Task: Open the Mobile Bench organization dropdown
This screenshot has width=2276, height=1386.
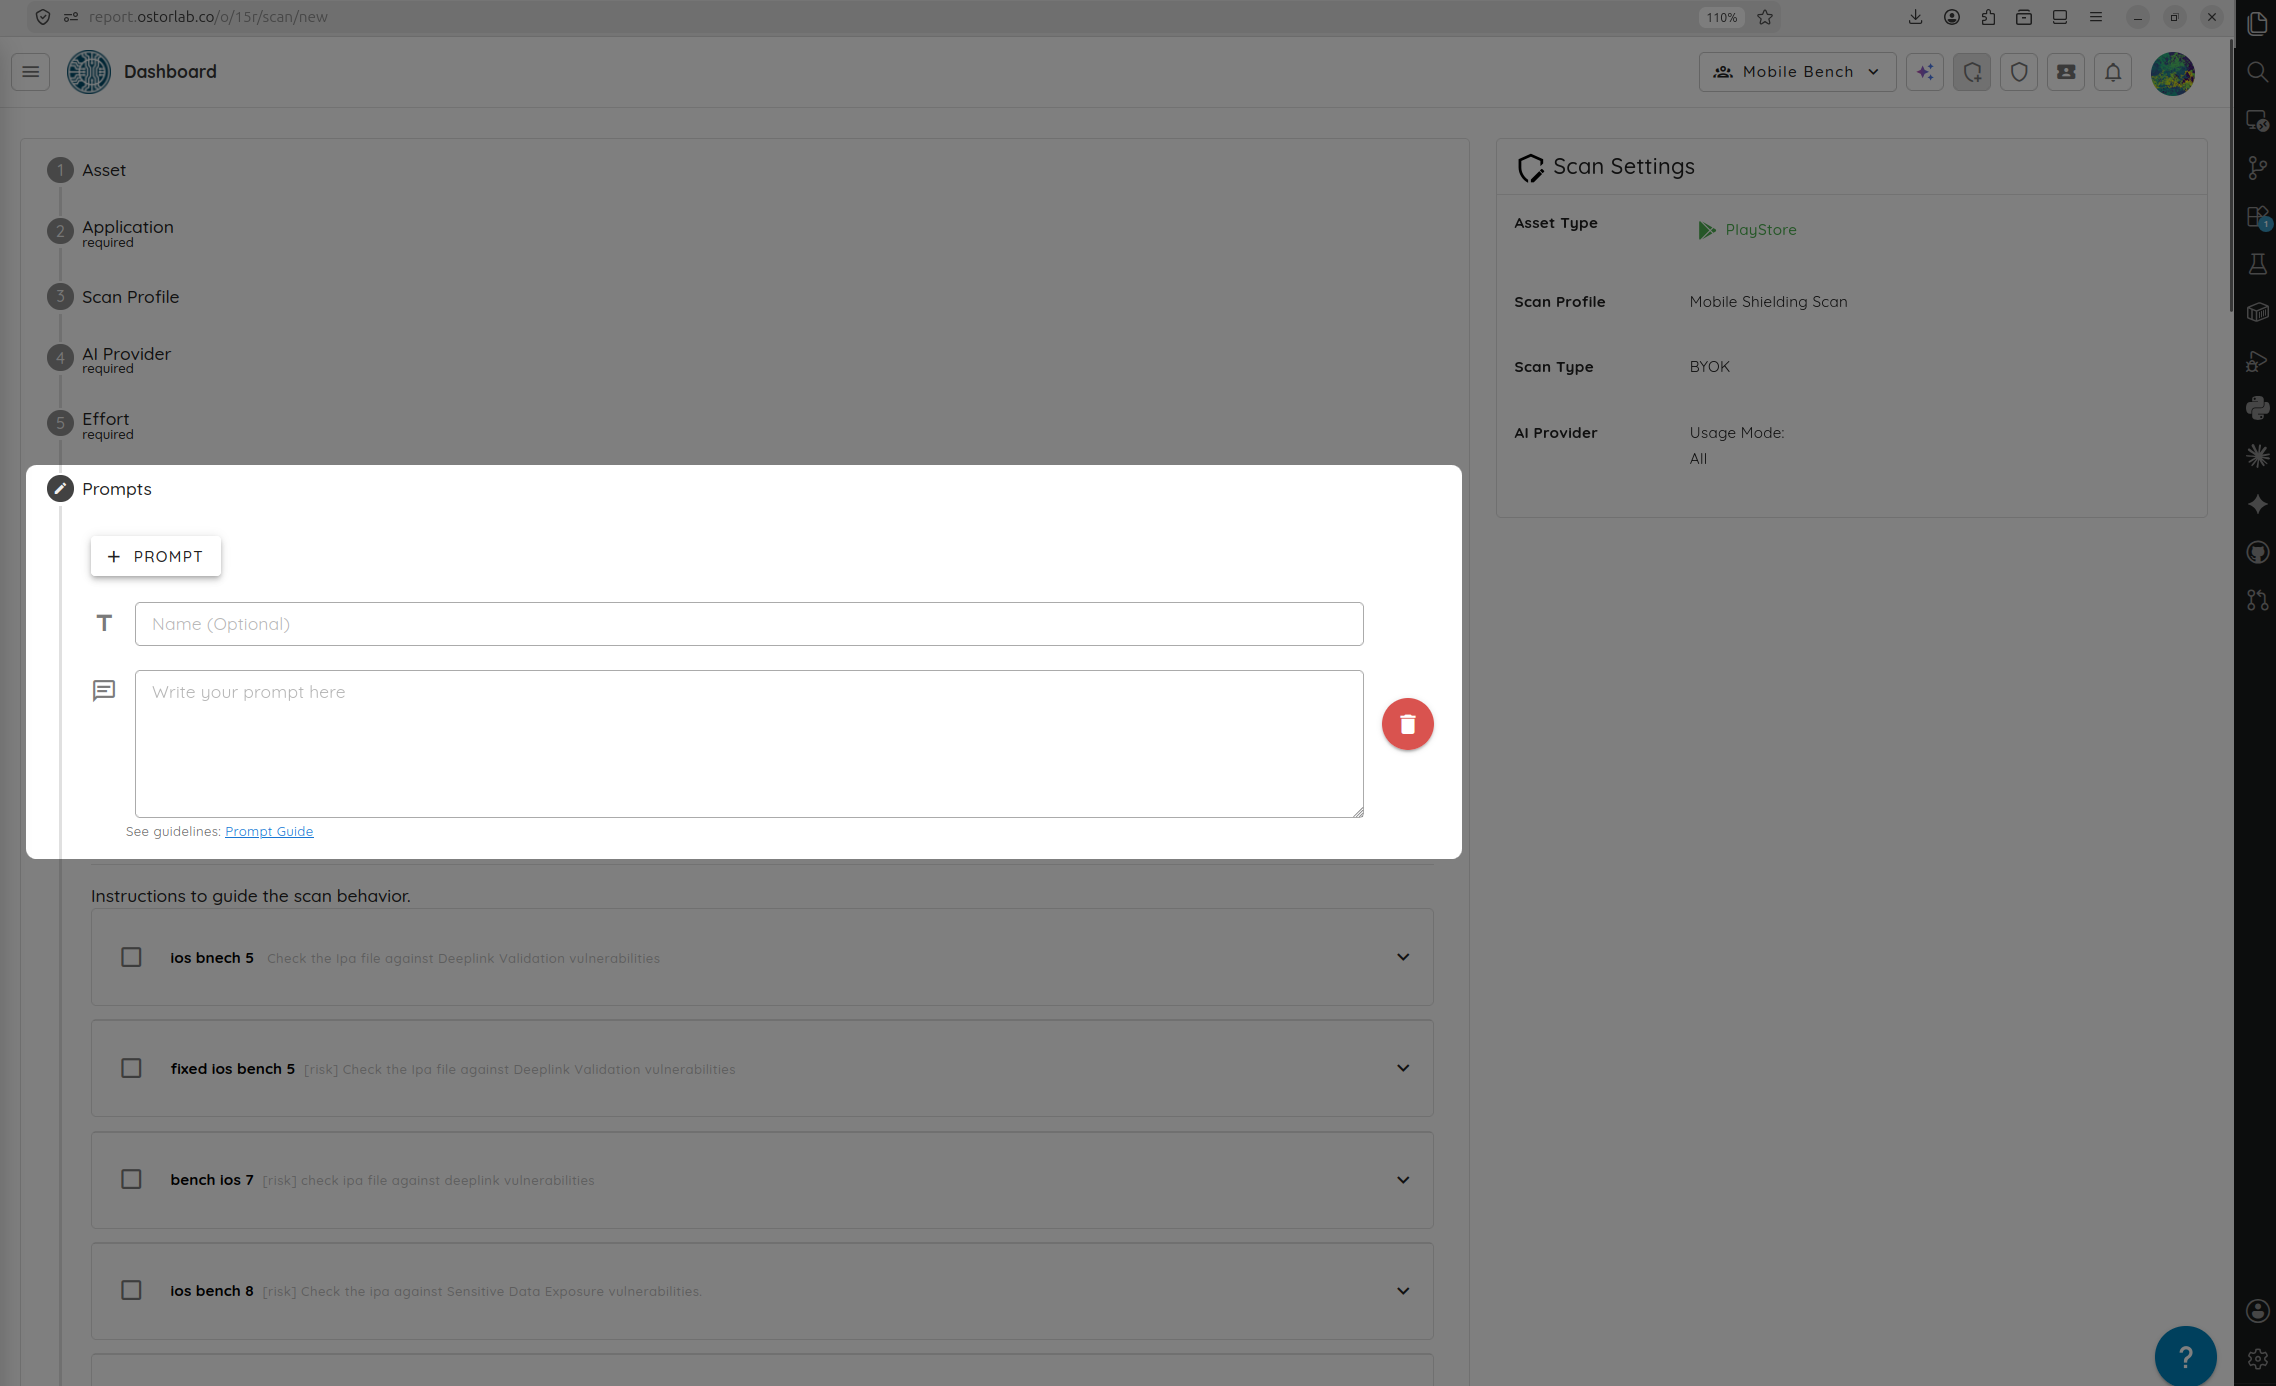Action: (x=1797, y=72)
